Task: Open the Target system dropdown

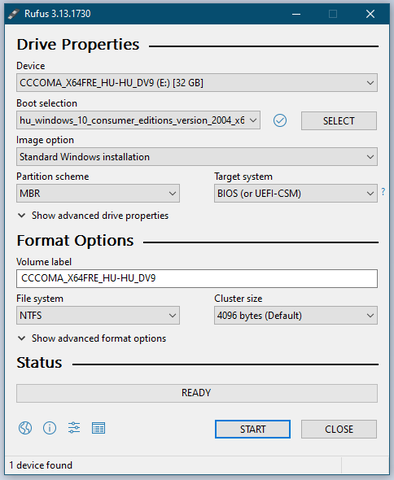Action: coord(296,193)
